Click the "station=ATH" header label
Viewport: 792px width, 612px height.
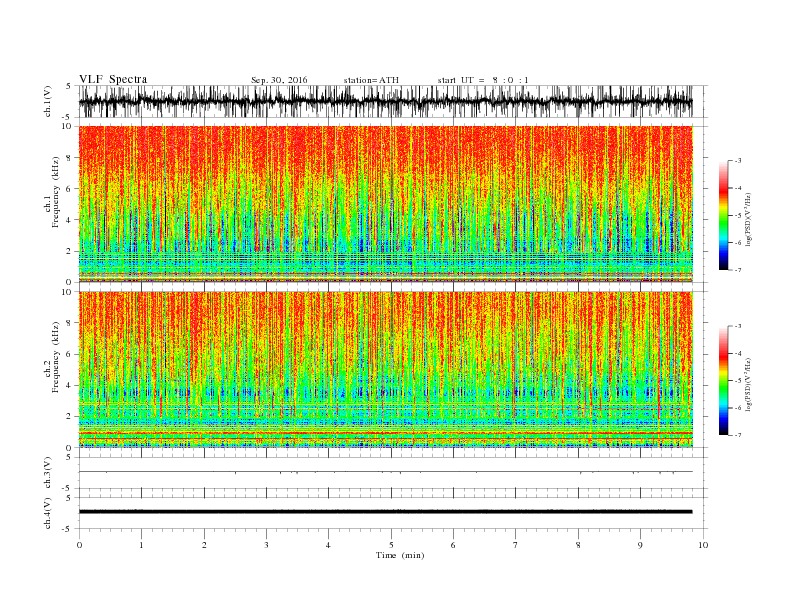click(x=371, y=80)
